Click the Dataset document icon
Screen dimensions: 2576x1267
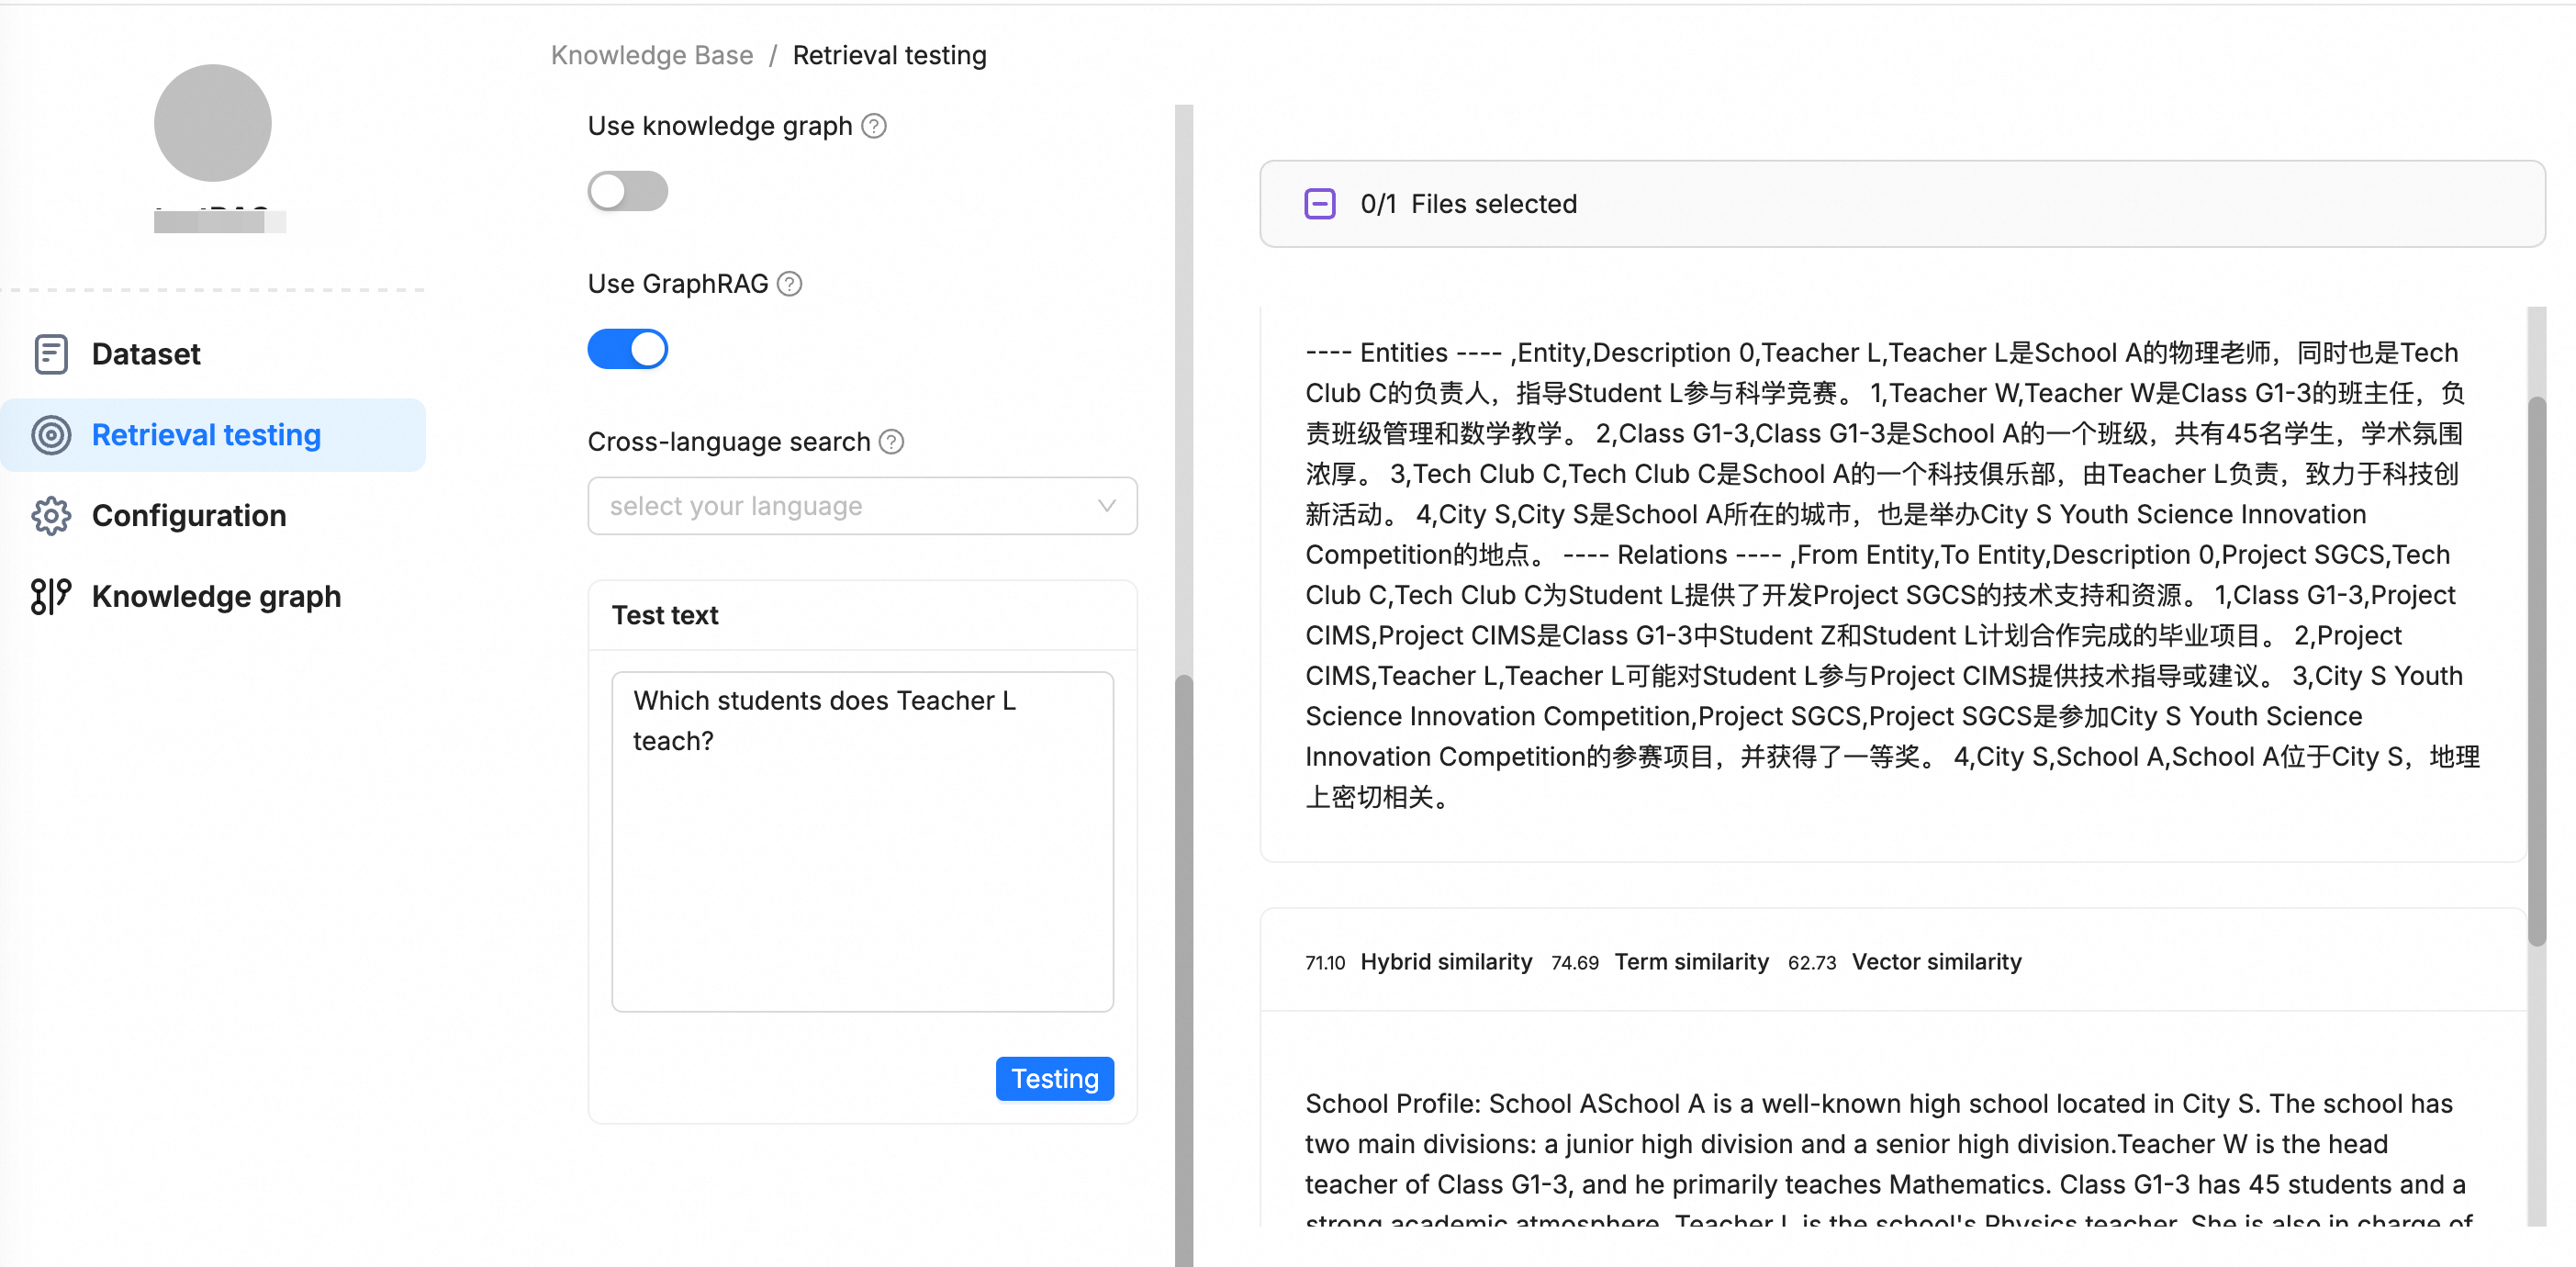51,354
